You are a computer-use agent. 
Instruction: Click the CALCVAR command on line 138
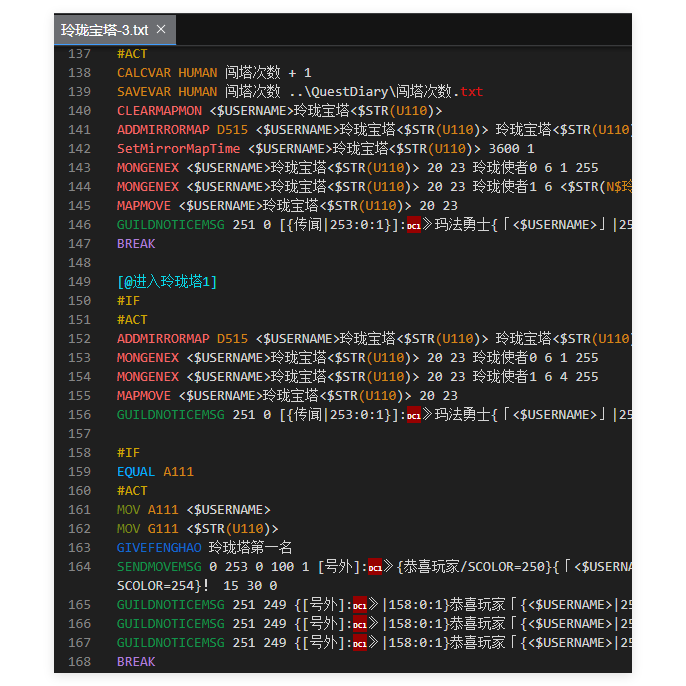pyautogui.click(x=143, y=73)
